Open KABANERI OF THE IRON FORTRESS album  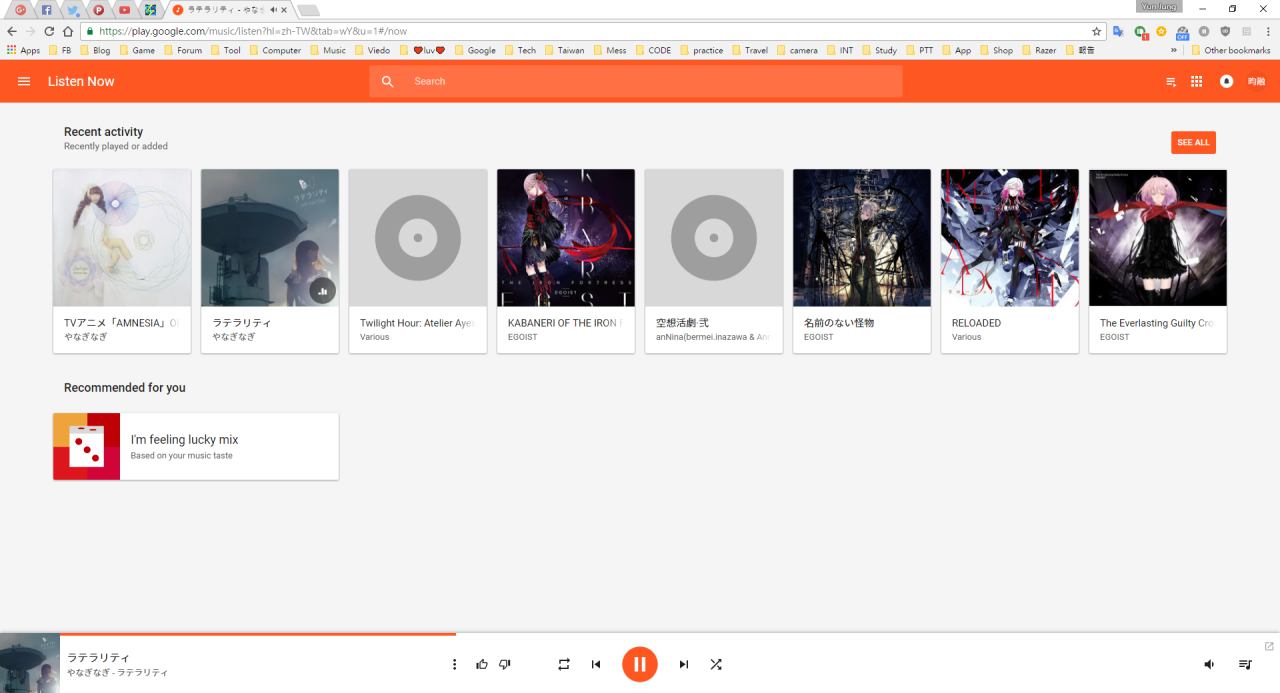point(566,261)
